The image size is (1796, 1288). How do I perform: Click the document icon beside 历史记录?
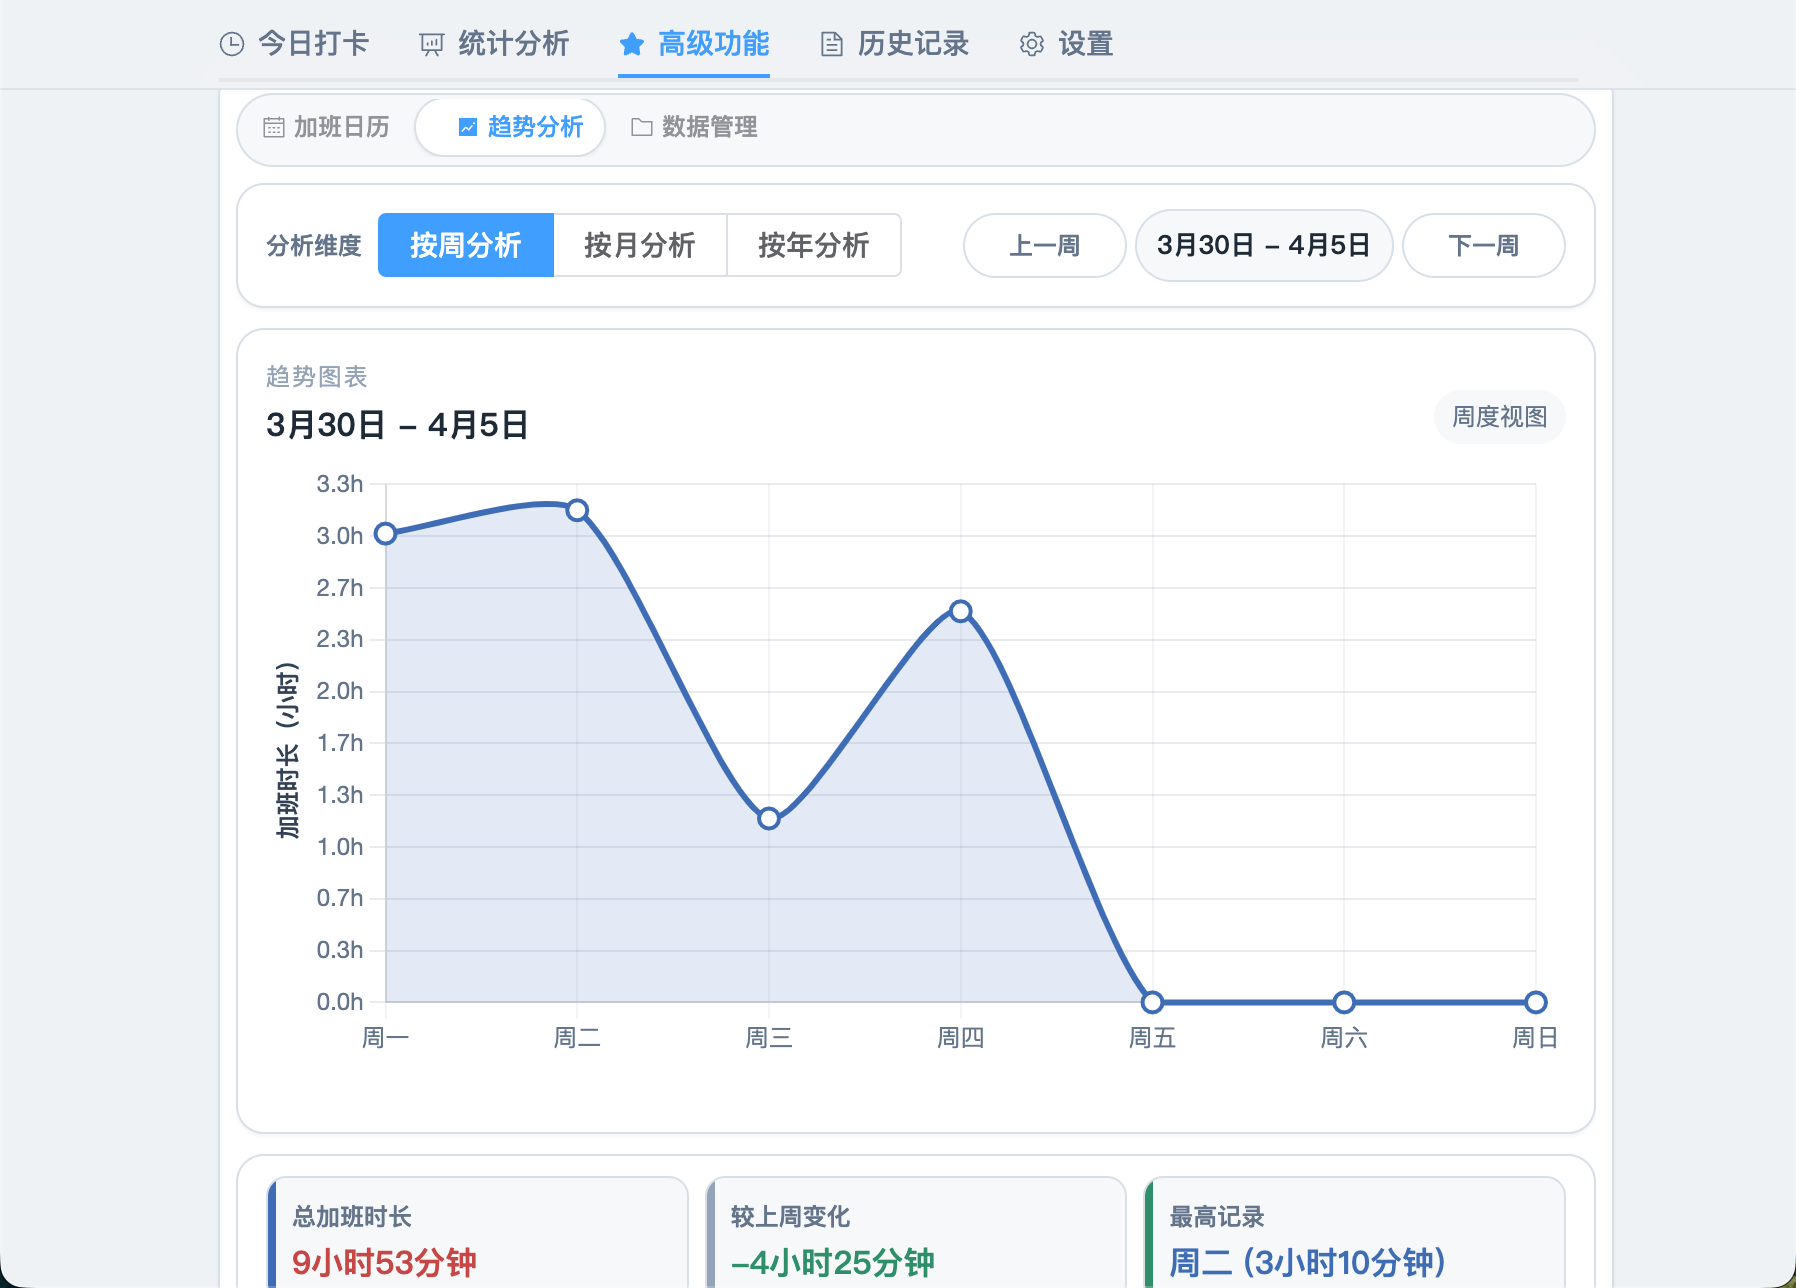[x=831, y=44]
